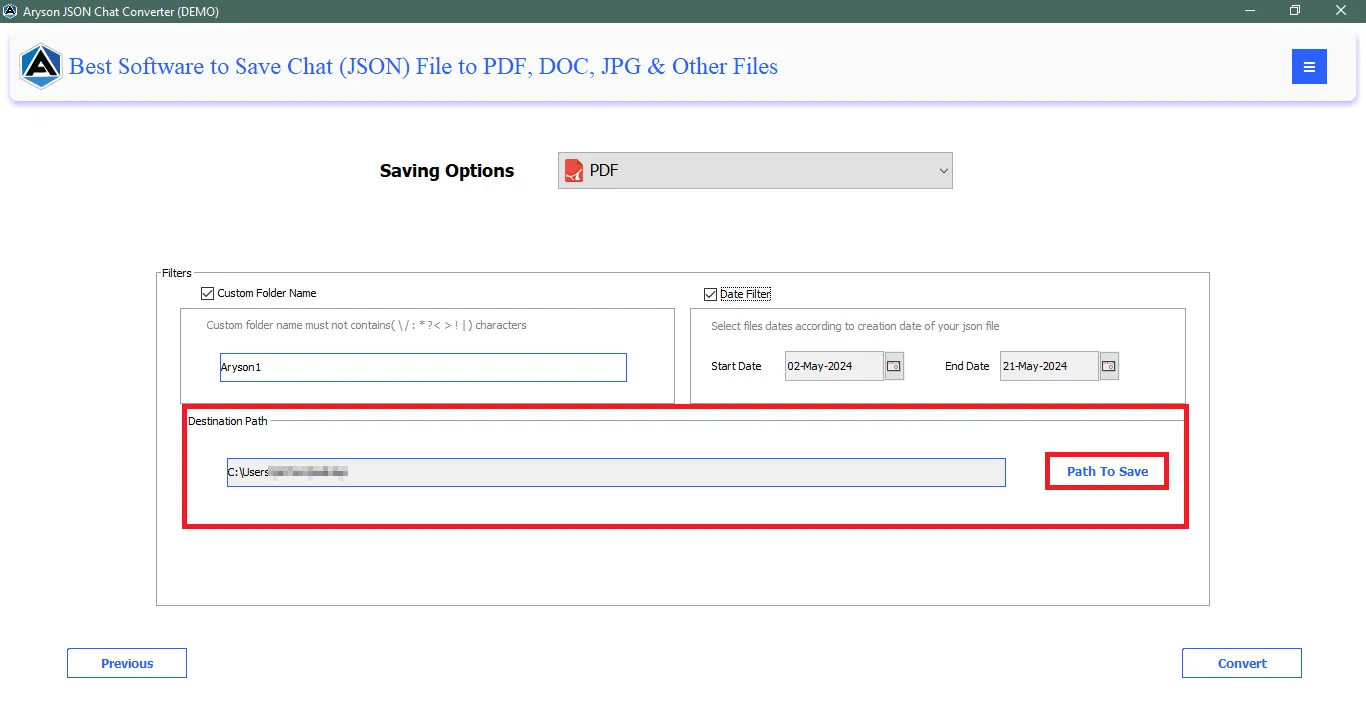Disable the Date Filter checkbox

pyautogui.click(x=711, y=294)
